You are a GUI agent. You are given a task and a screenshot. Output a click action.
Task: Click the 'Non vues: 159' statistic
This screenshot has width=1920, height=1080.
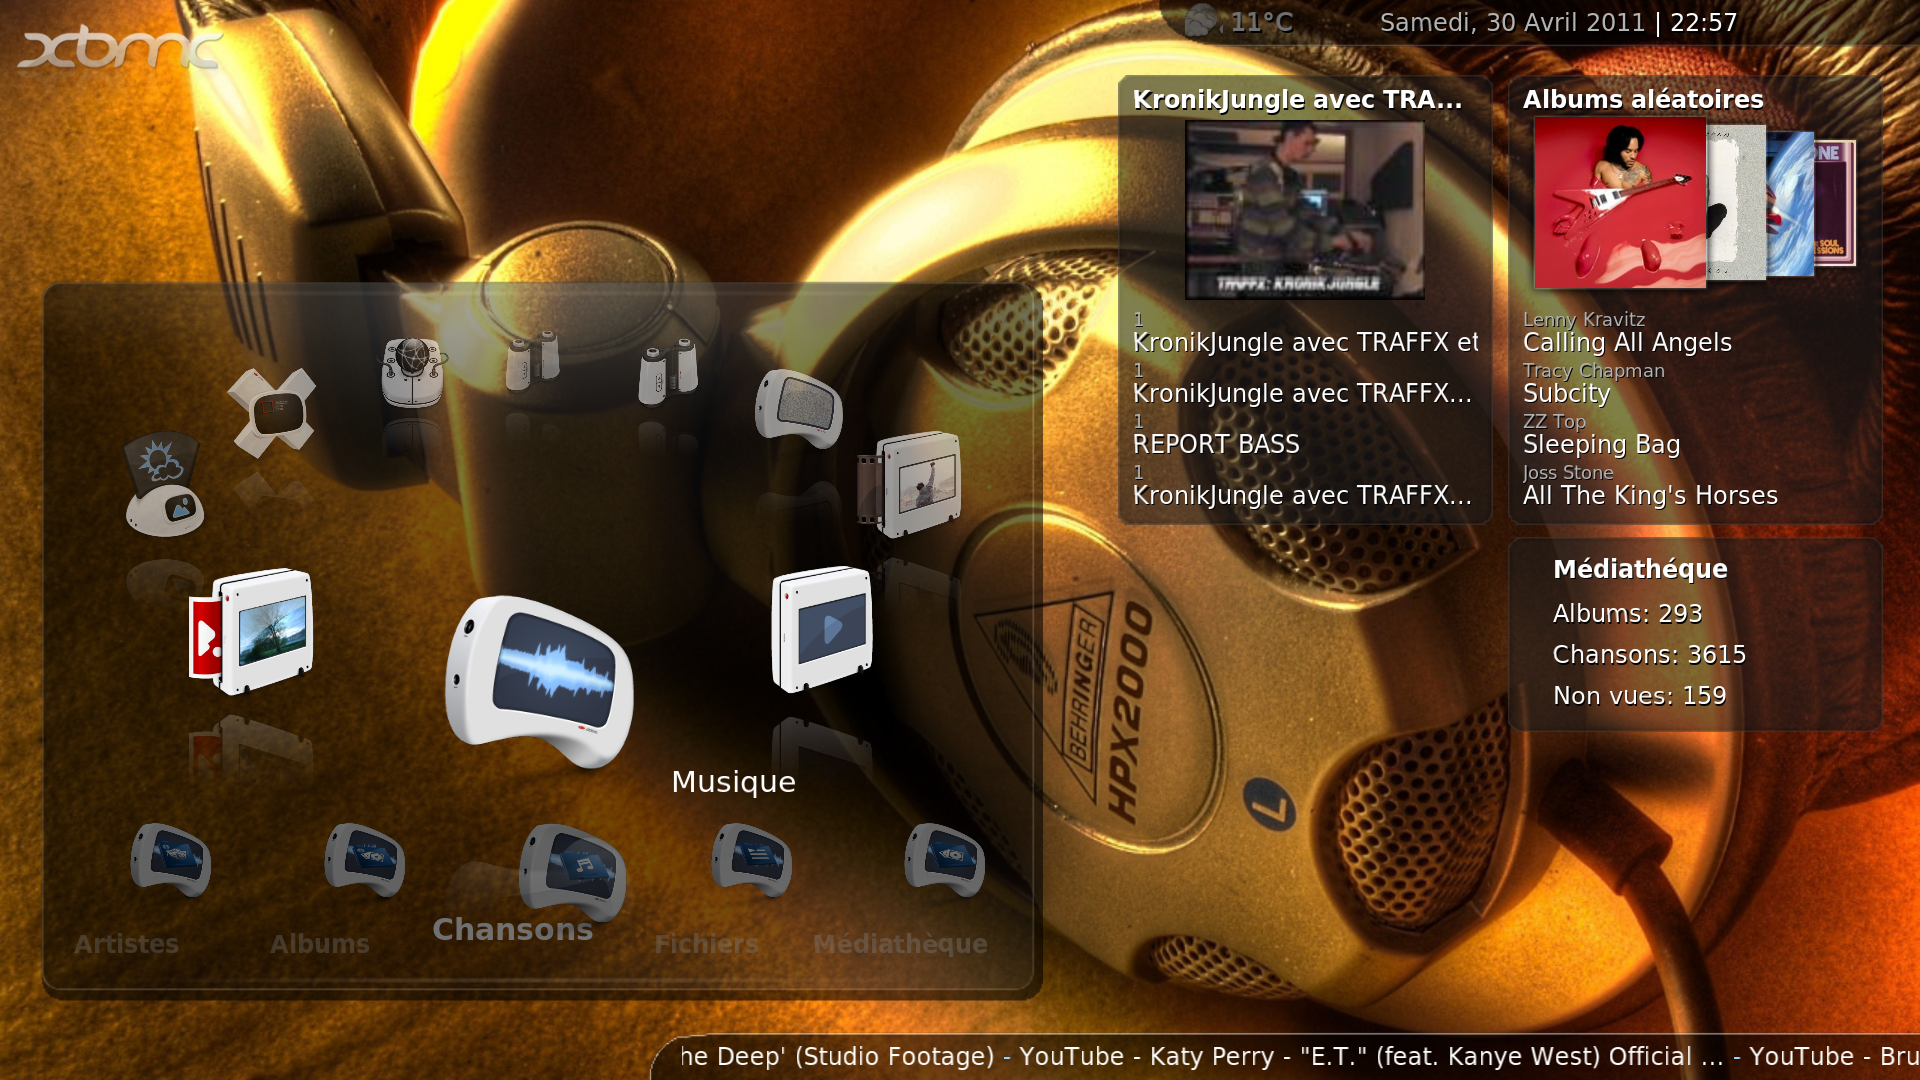[1639, 695]
